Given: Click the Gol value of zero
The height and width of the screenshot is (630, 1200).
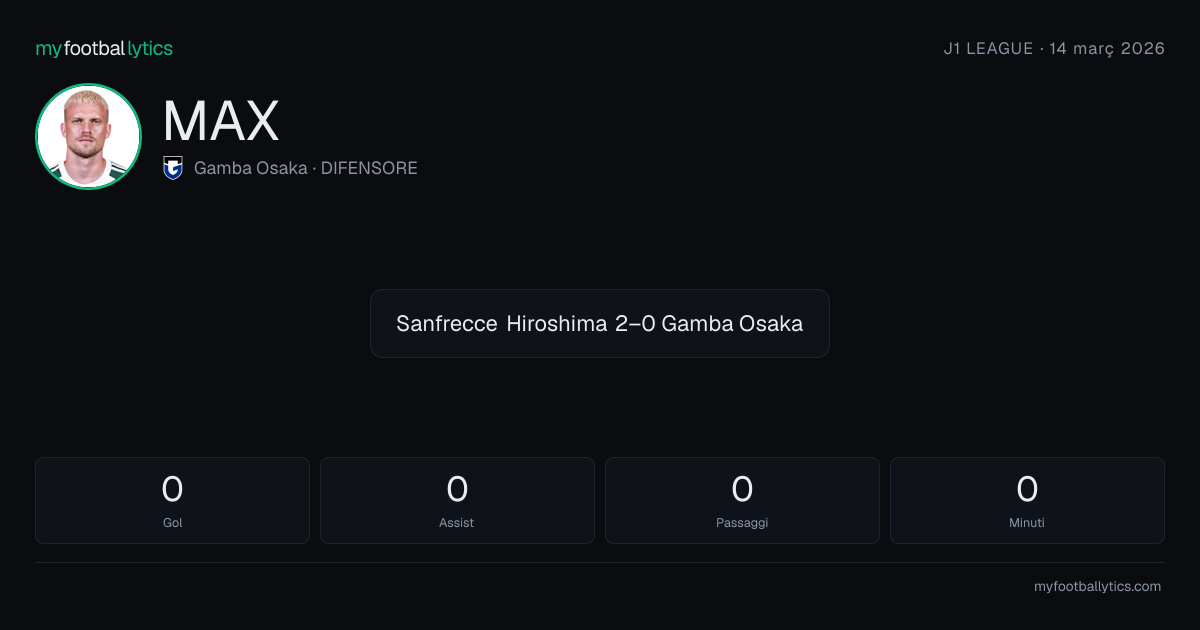Looking at the screenshot, I should 172,489.
